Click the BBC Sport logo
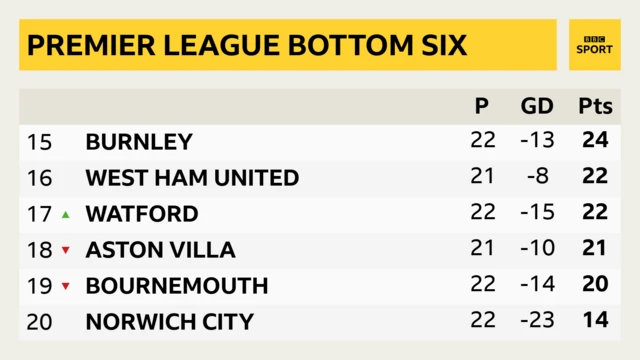This screenshot has width=640, height=360. tap(594, 45)
